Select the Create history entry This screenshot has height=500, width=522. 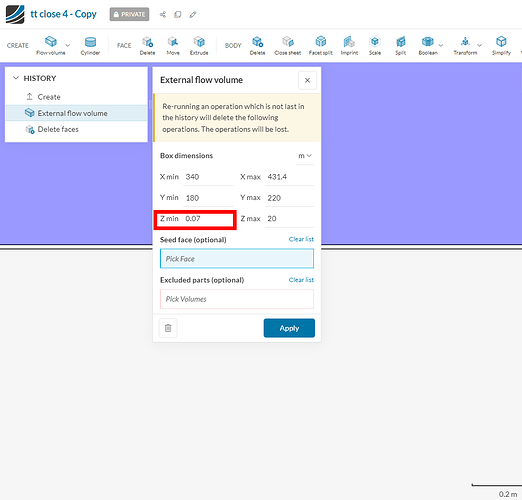point(49,97)
